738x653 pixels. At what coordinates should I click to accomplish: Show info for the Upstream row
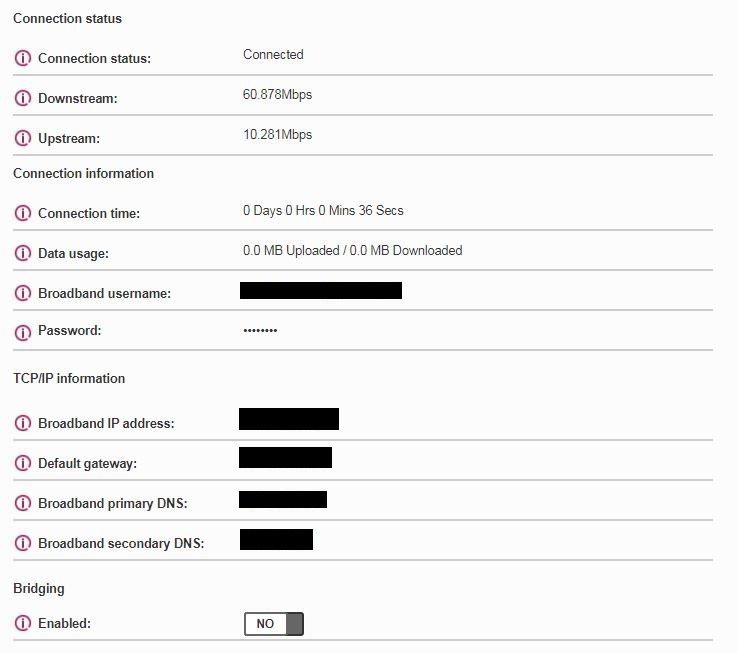(x=23, y=138)
